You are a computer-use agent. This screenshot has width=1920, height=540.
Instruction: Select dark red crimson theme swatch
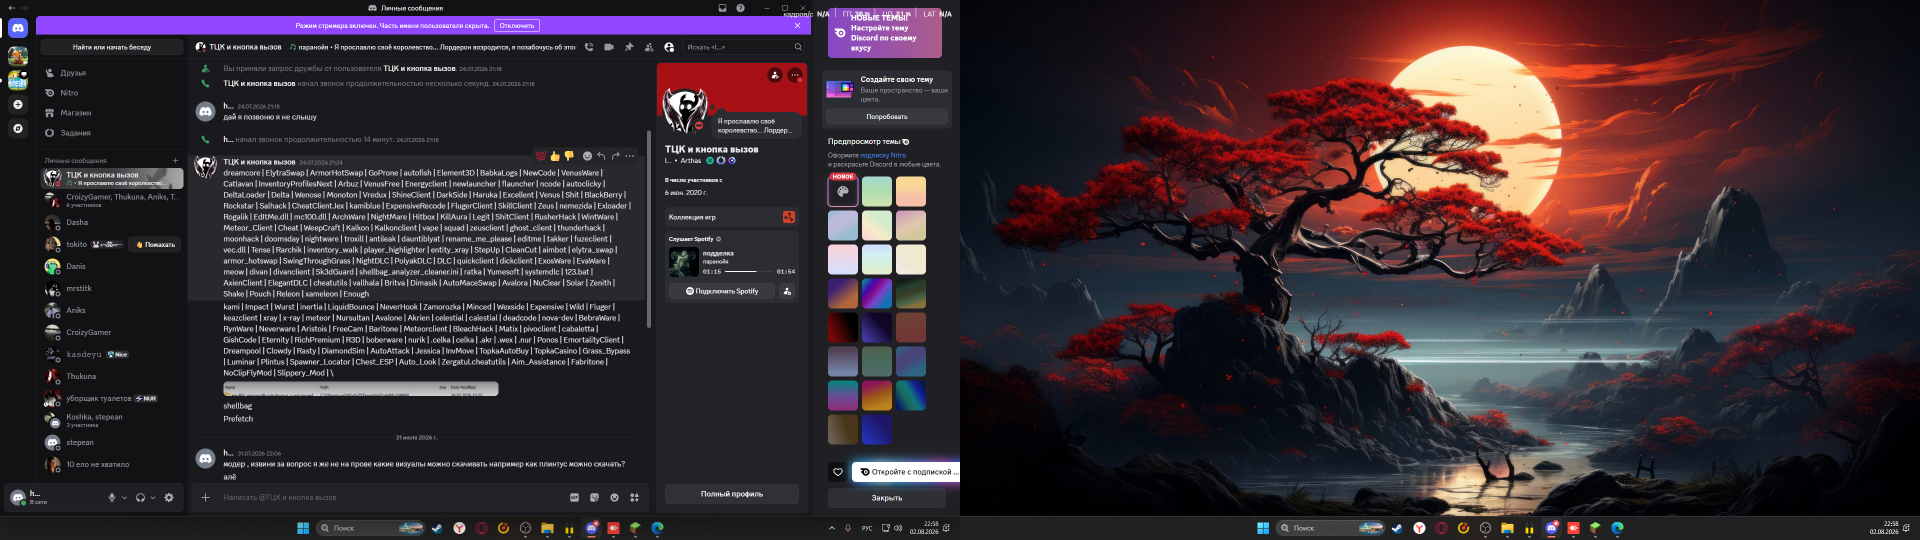[x=843, y=327]
